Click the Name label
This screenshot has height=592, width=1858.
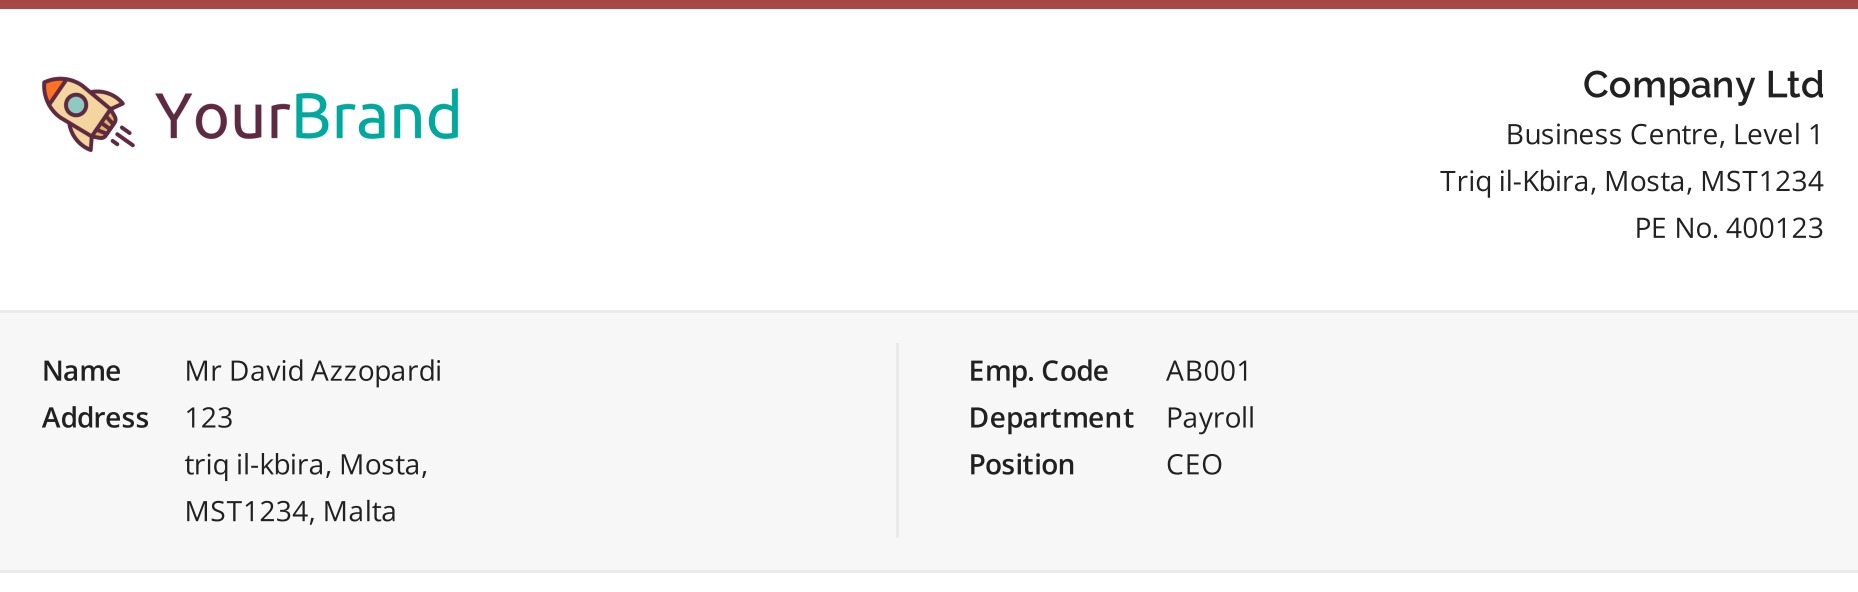click(x=81, y=371)
